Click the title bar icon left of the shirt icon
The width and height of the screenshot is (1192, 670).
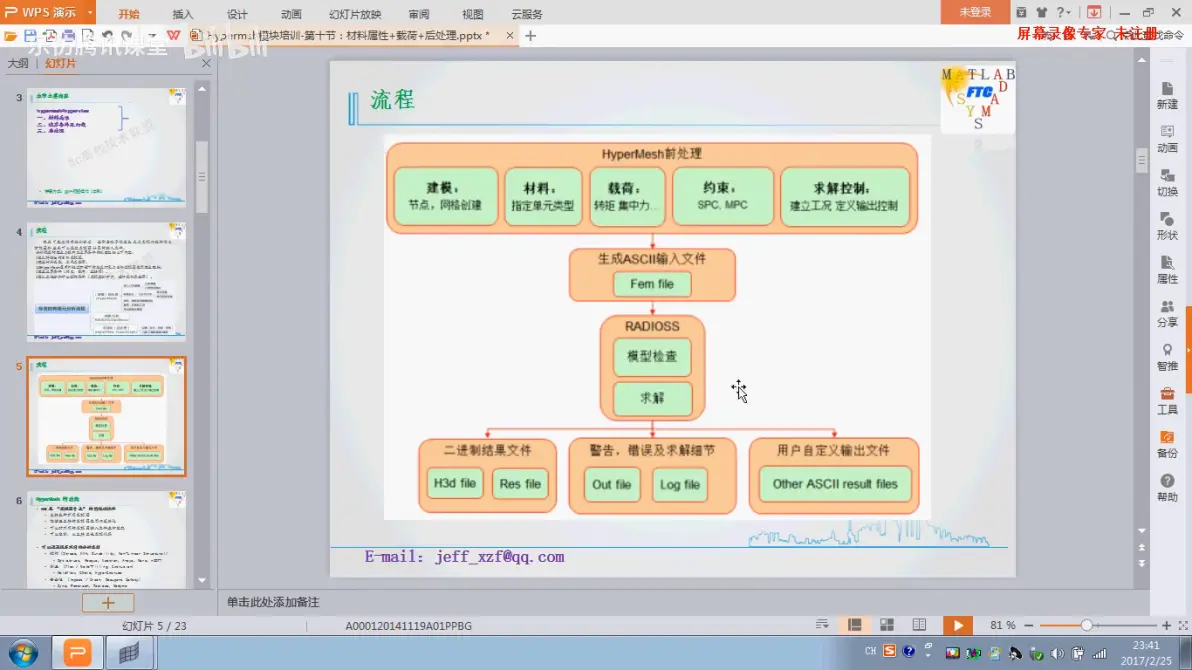[1021, 12]
